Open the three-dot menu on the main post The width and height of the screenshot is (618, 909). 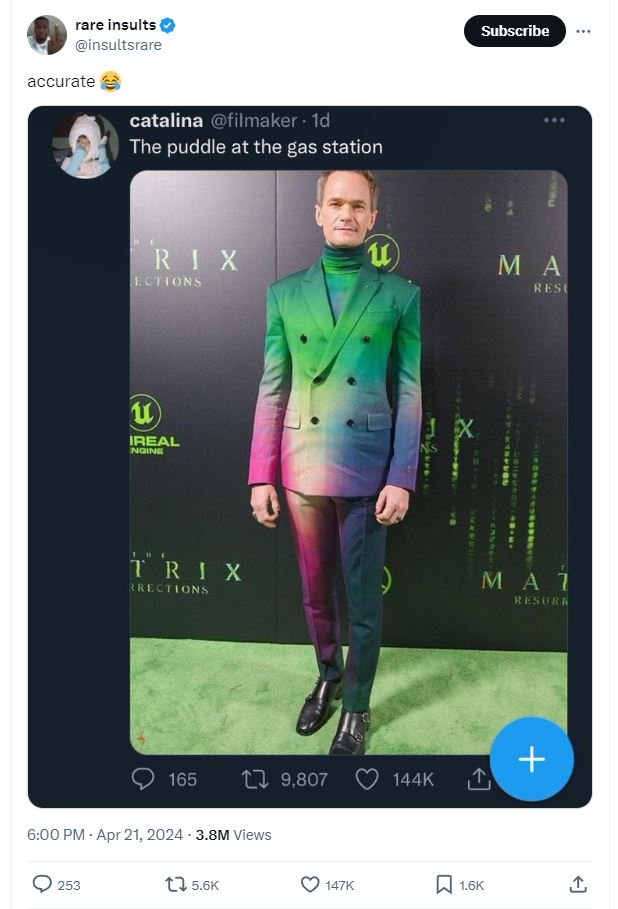(x=584, y=31)
